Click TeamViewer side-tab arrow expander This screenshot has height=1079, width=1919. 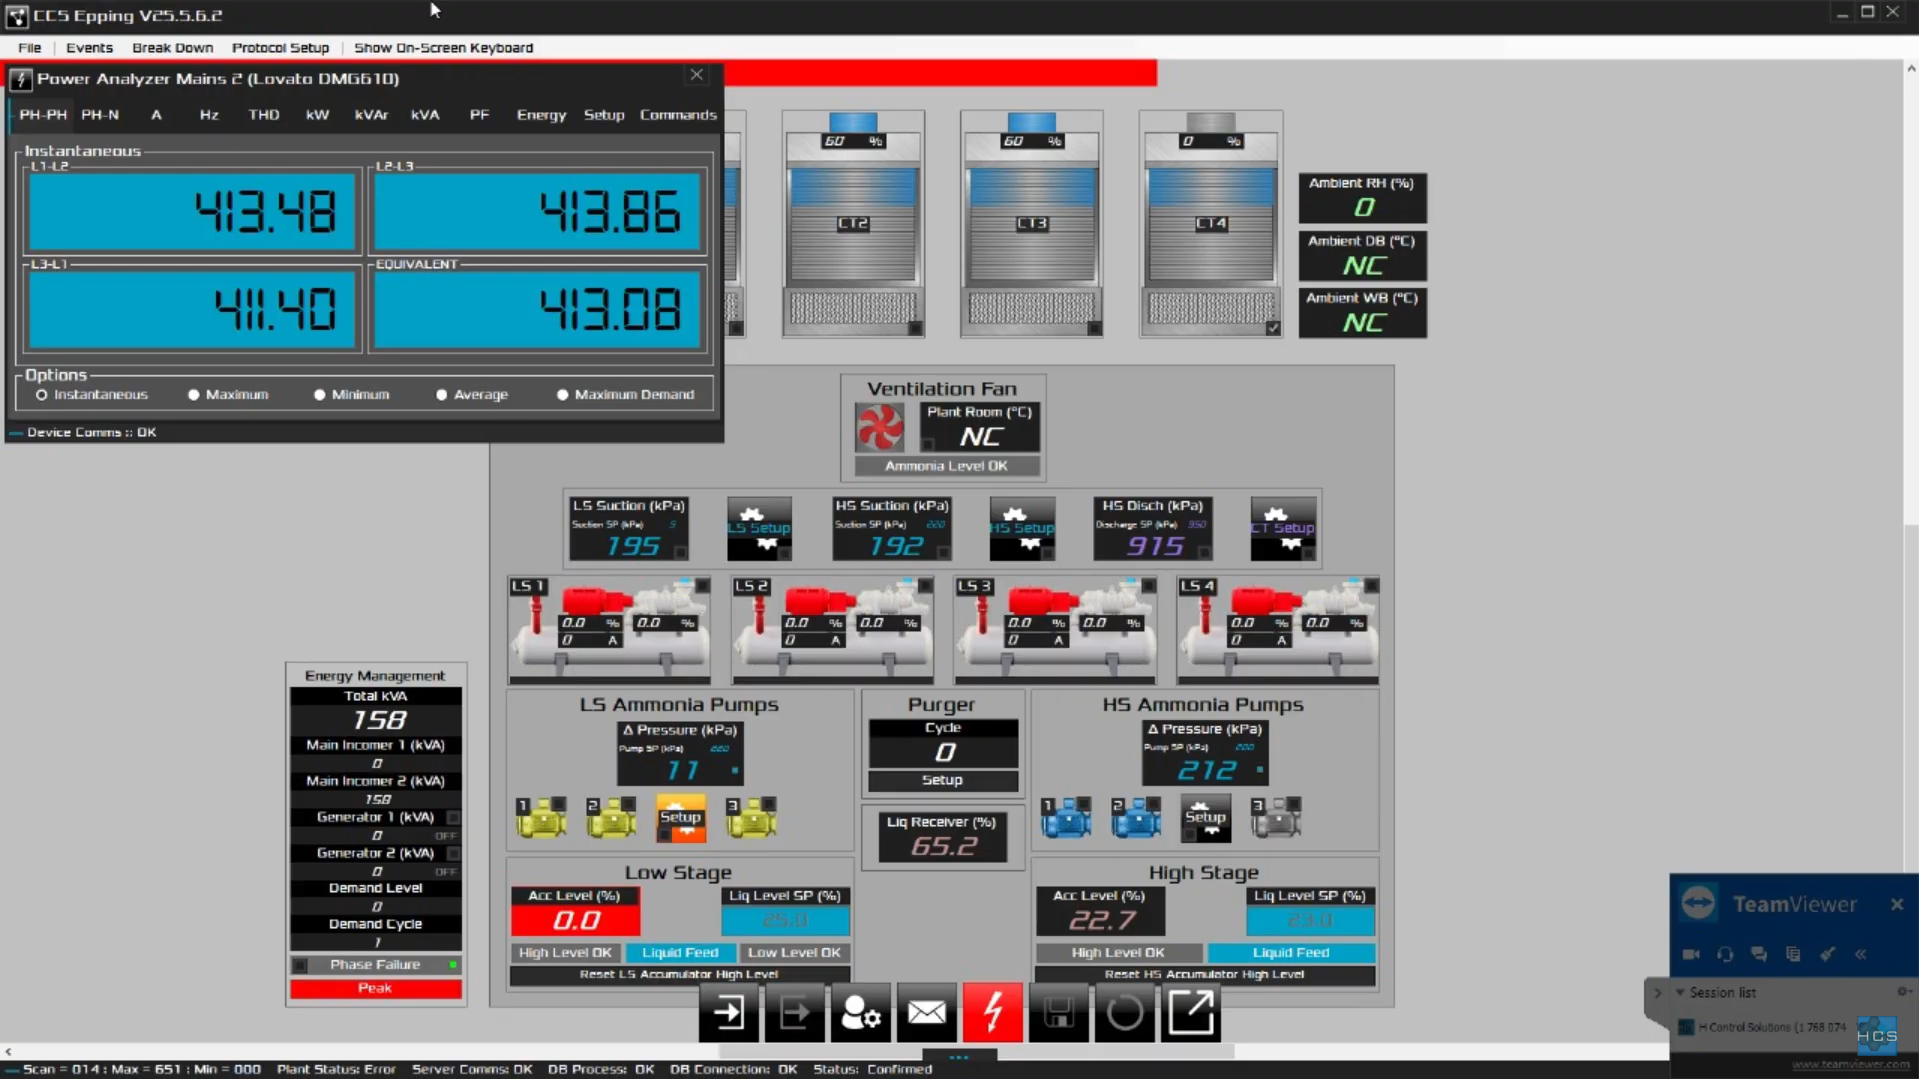tap(1657, 993)
